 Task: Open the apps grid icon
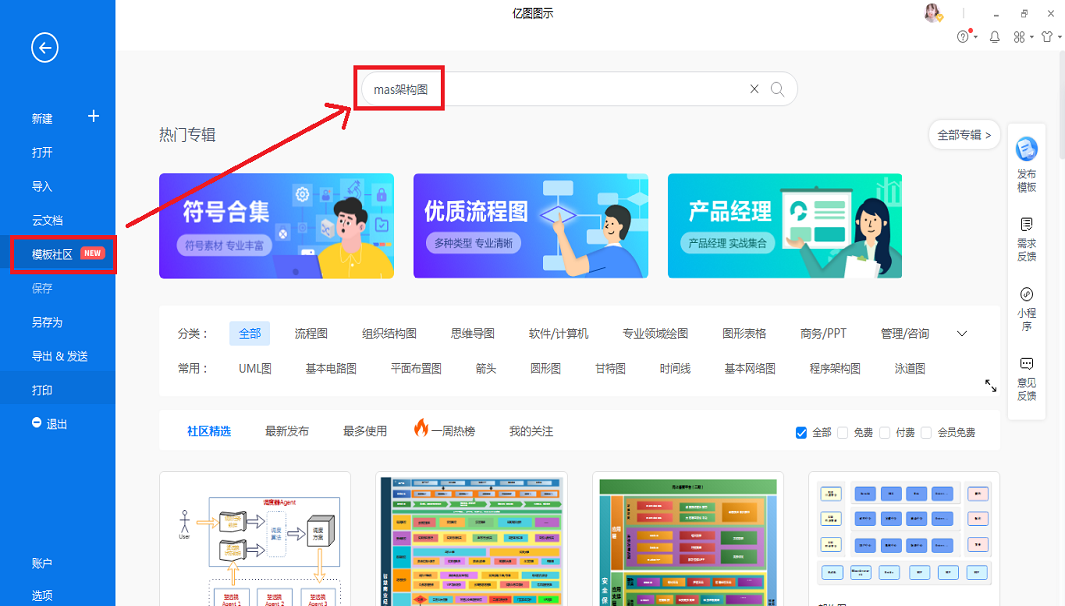point(1019,37)
